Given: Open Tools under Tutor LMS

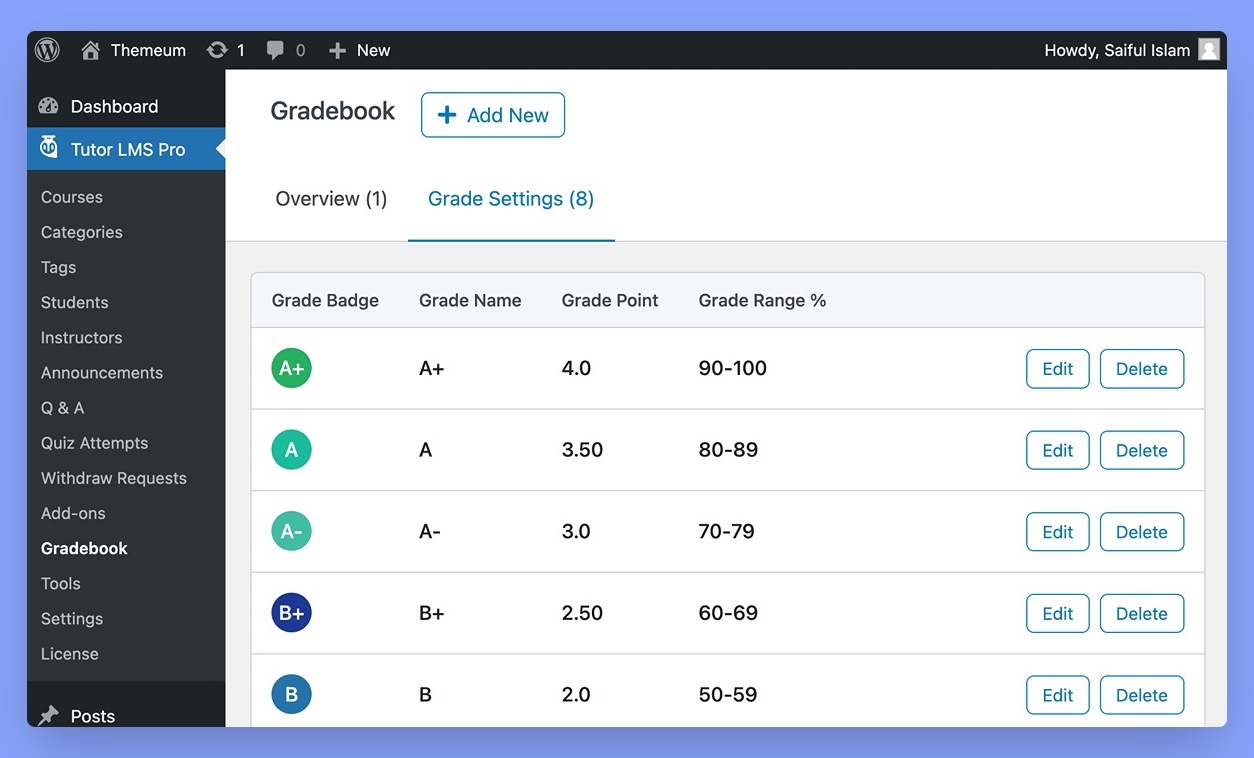Looking at the screenshot, I should click(x=61, y=583).
